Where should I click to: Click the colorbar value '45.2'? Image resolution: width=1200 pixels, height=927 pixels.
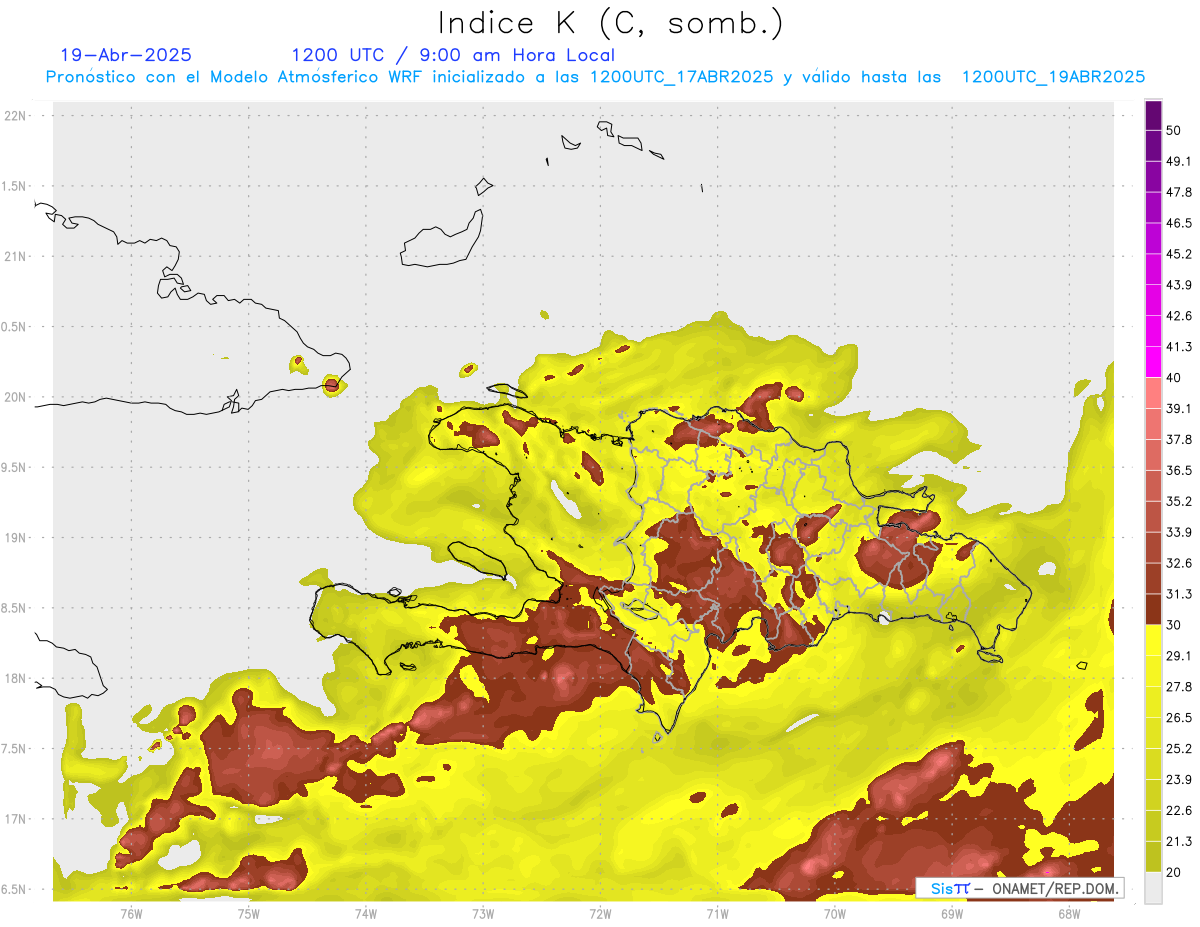click(1178, 254)
